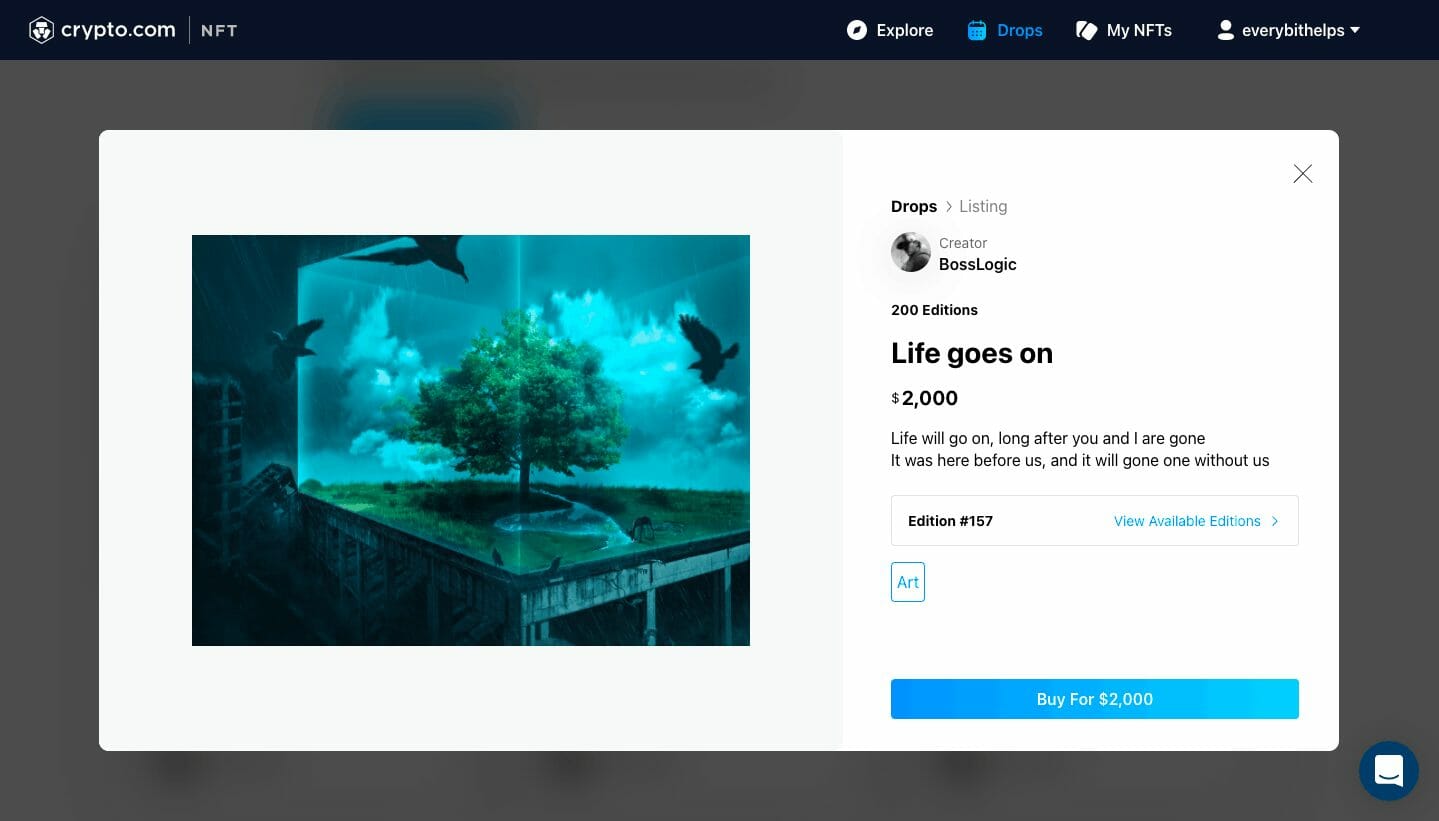The height and width of the screenshot is (821, 1439).
Task: Click the chevron beside View Available Editions
Action: coord(1275,521)
